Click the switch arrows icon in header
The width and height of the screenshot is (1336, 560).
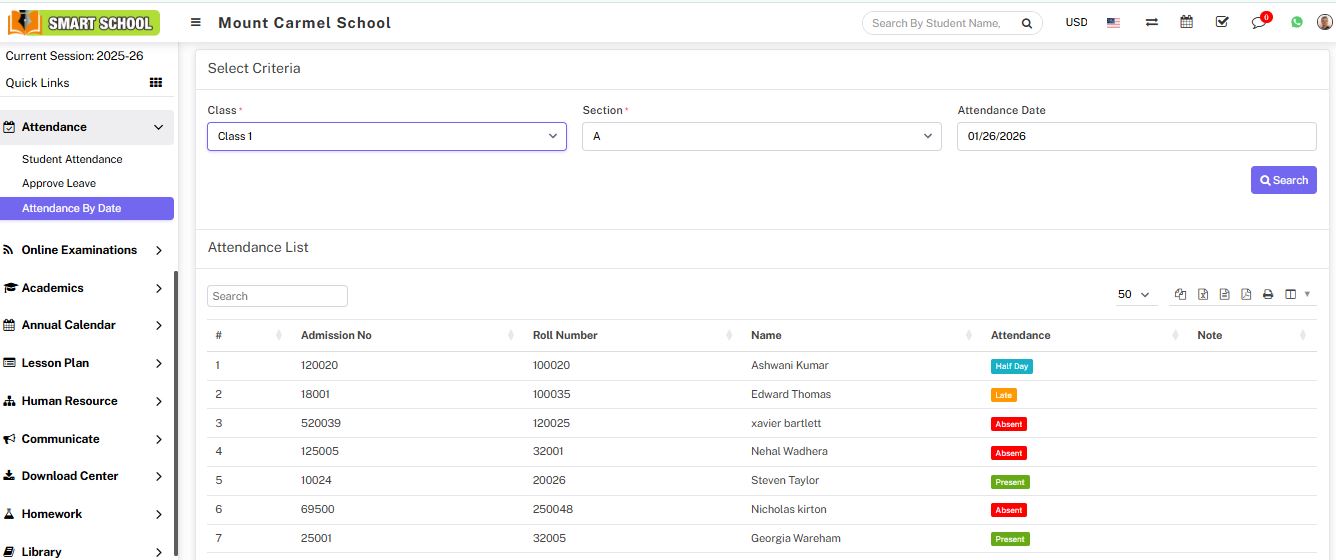tap(1152, 22)
